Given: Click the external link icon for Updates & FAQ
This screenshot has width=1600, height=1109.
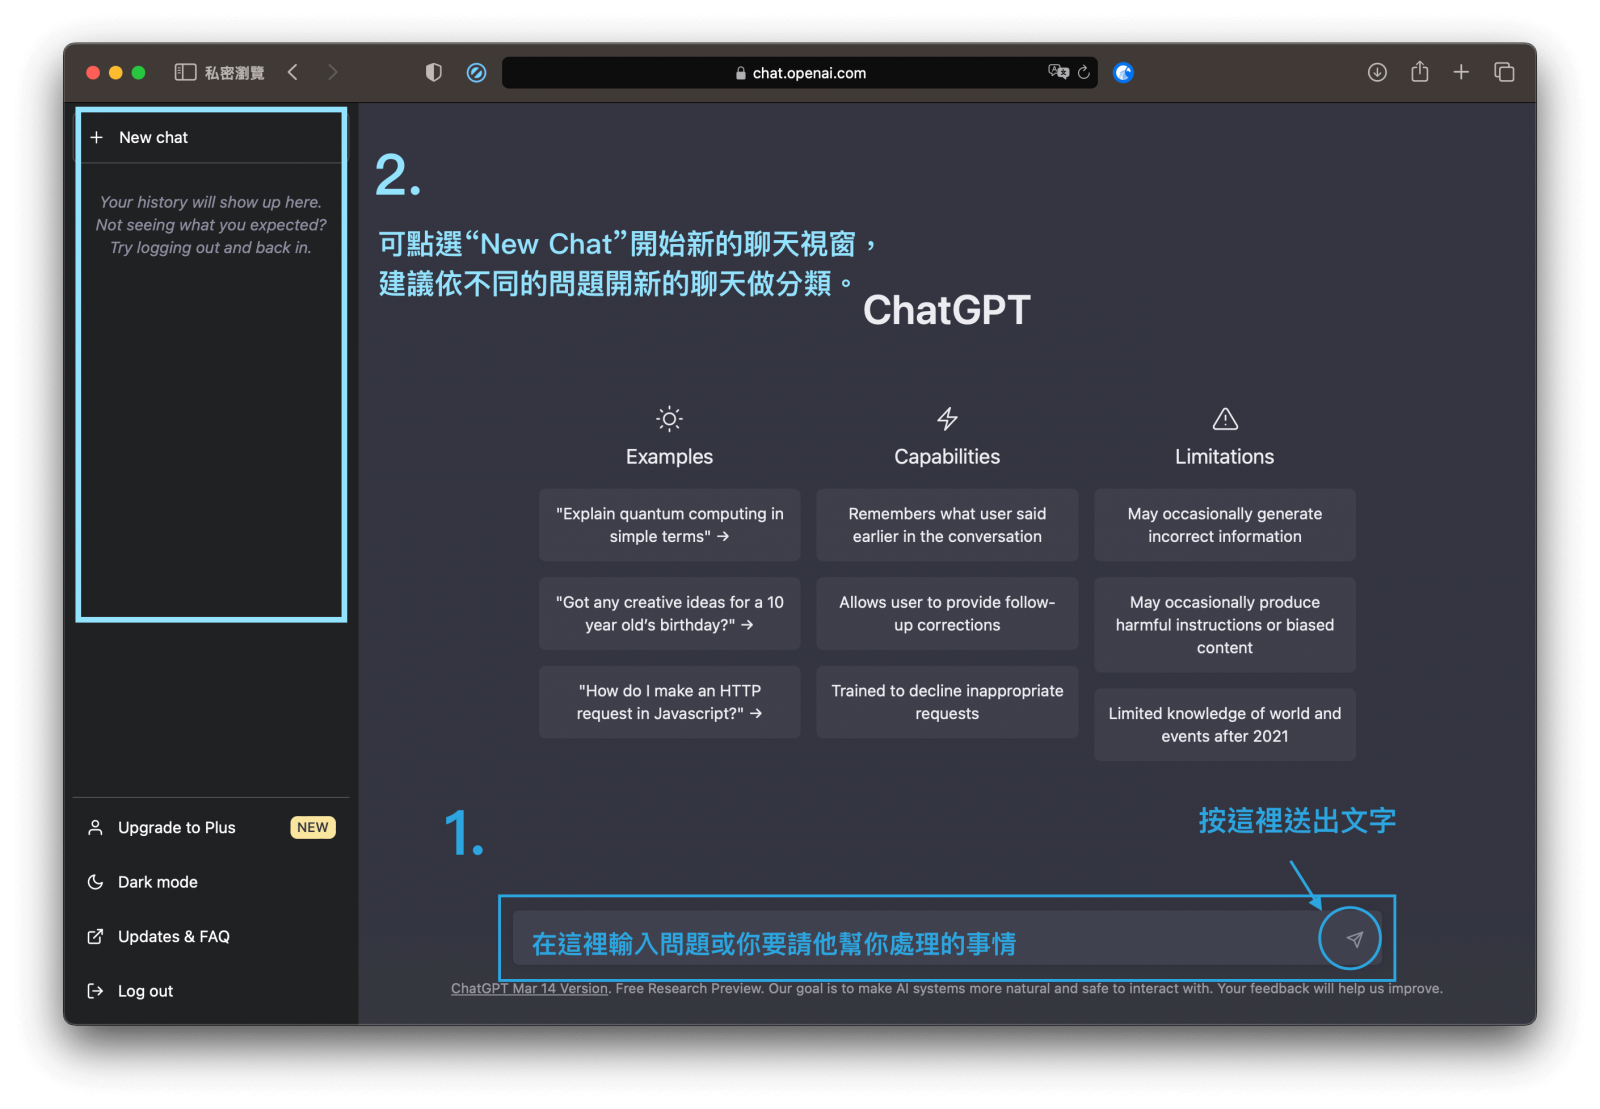Looking at the screenshot, I should click(95, 936).
